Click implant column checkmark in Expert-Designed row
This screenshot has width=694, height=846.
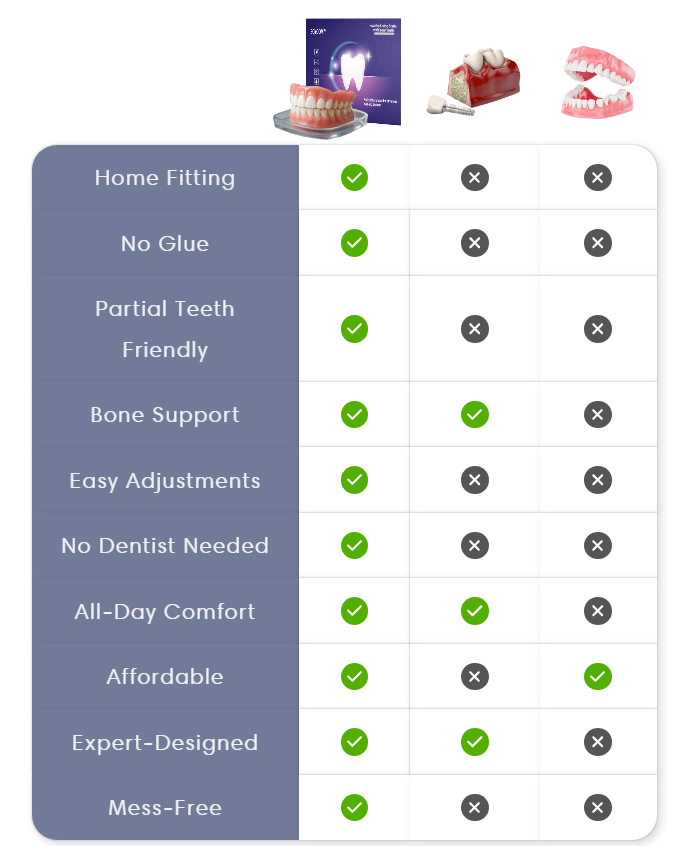(x=475, y=742)
